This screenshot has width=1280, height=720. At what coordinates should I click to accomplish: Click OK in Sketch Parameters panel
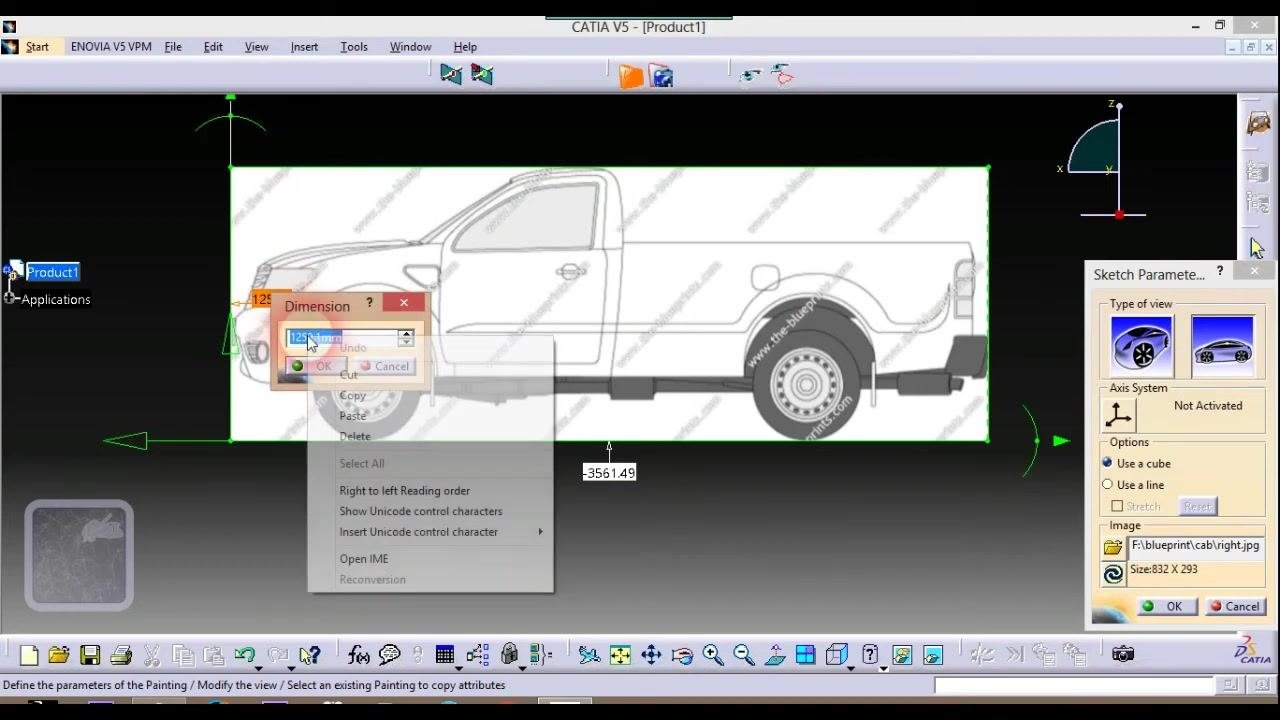click(x=1166, y=606)
